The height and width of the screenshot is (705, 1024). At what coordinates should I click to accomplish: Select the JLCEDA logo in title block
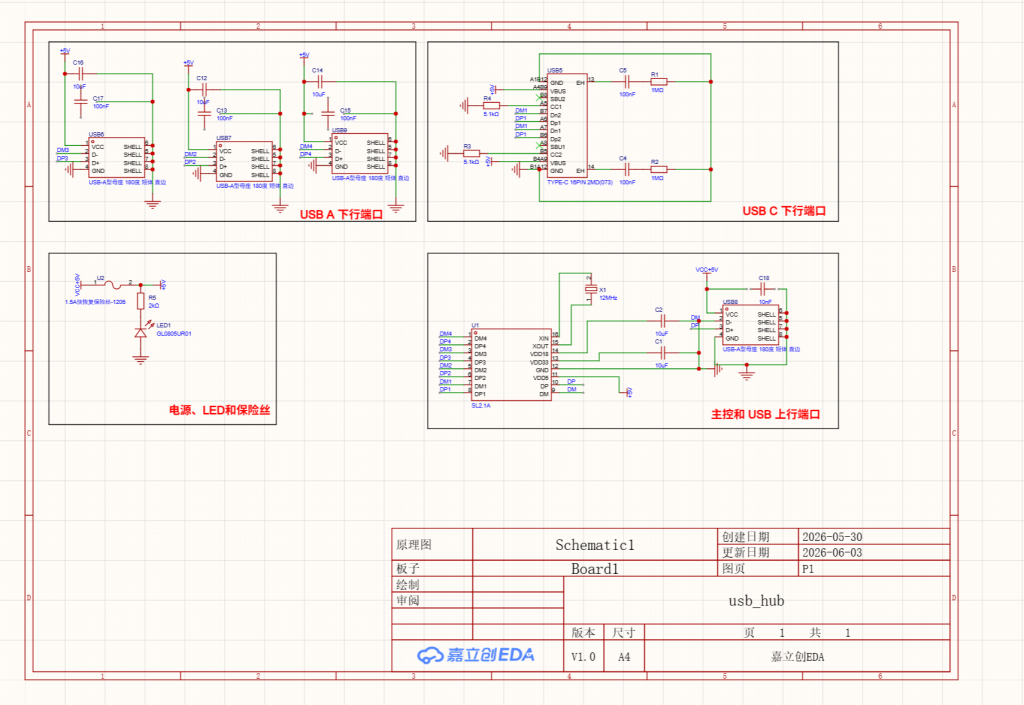point(476,655)
